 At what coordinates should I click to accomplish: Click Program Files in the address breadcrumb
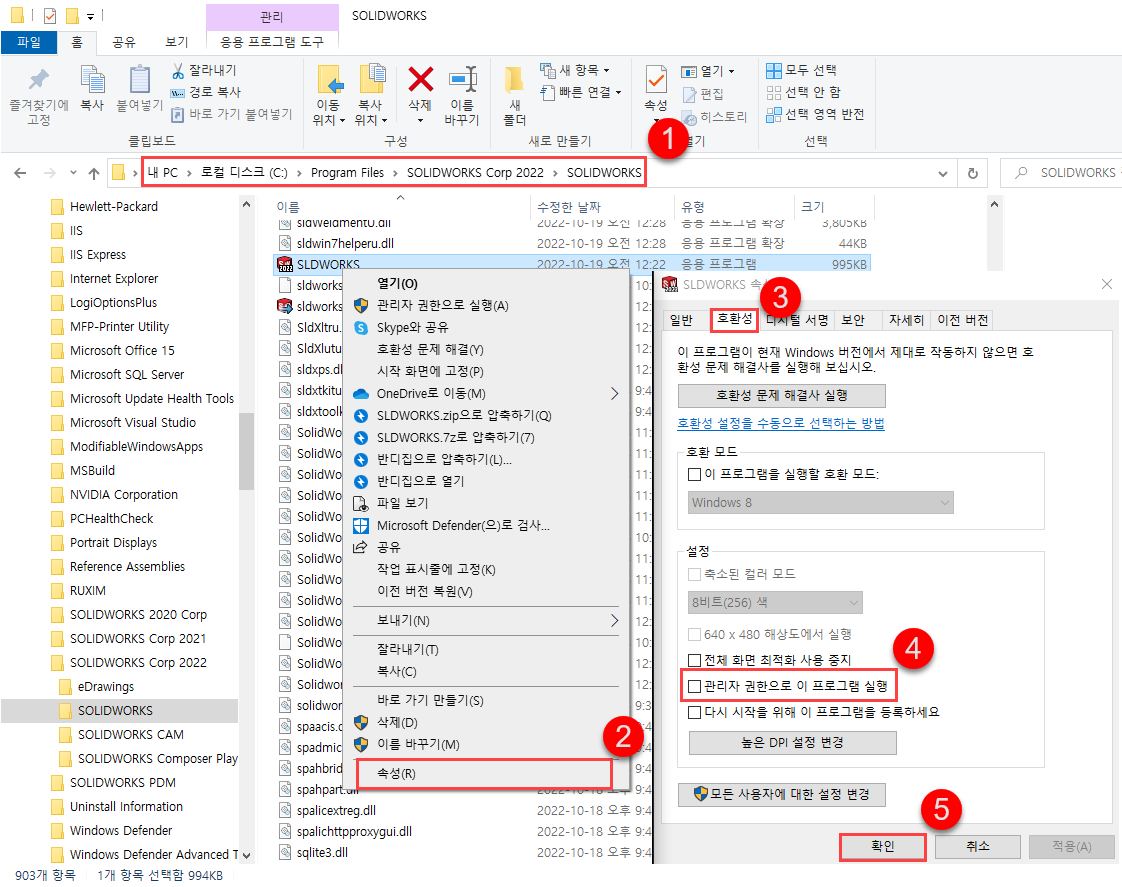pos(347,173)
